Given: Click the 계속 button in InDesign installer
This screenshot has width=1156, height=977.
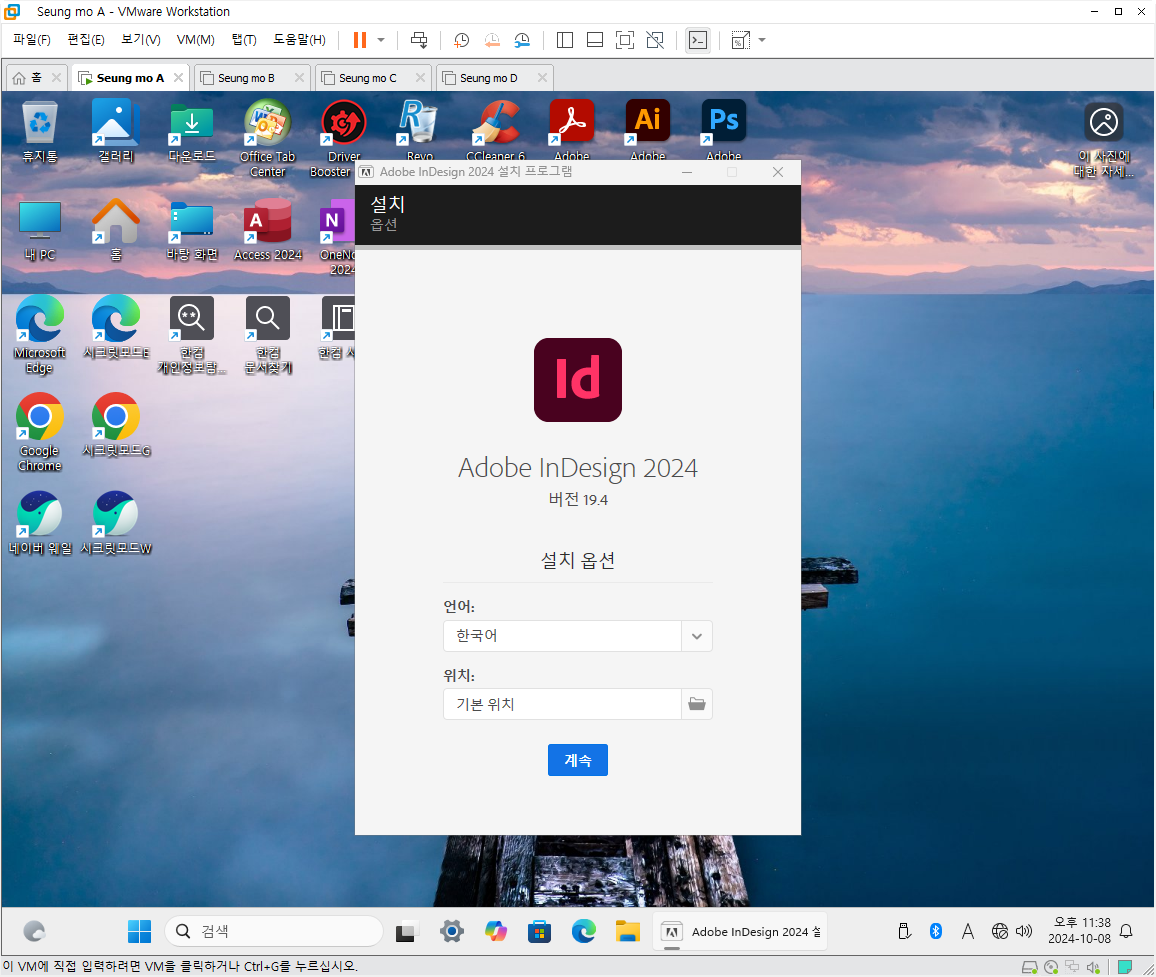Looking at the screenshot, I should 577,759.
